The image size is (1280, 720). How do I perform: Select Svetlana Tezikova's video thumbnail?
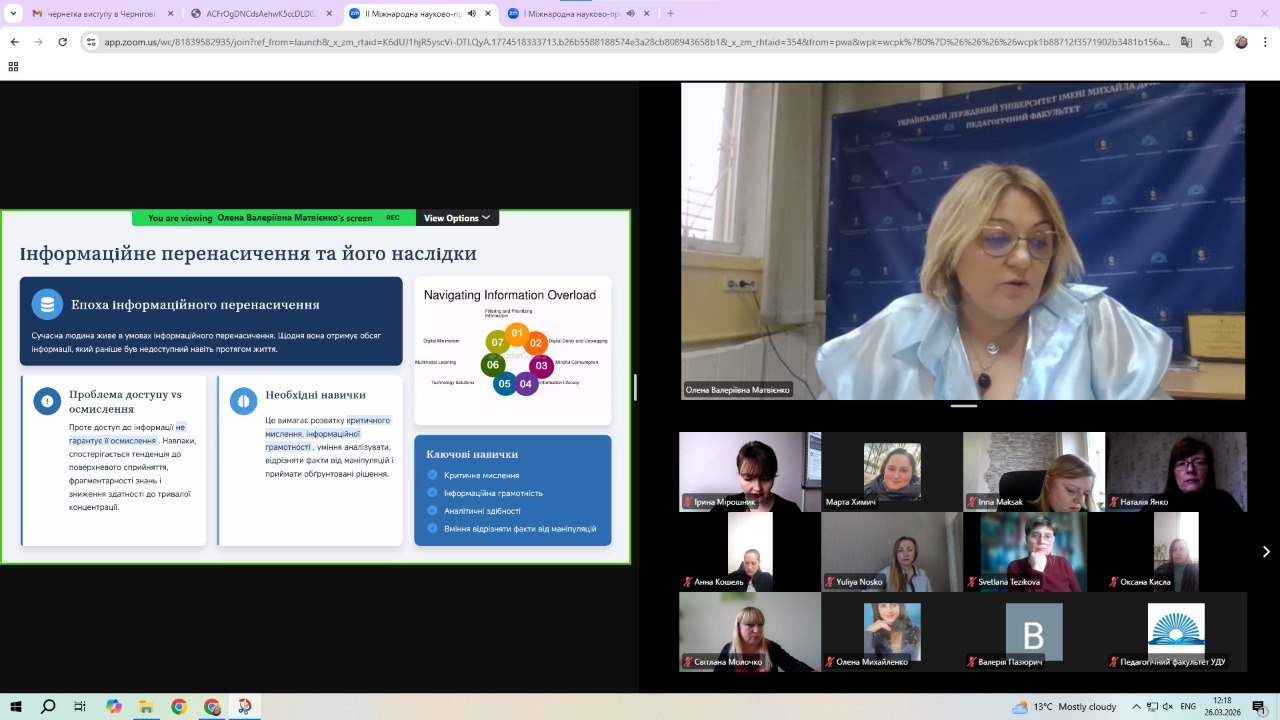tap(1034, 551)
